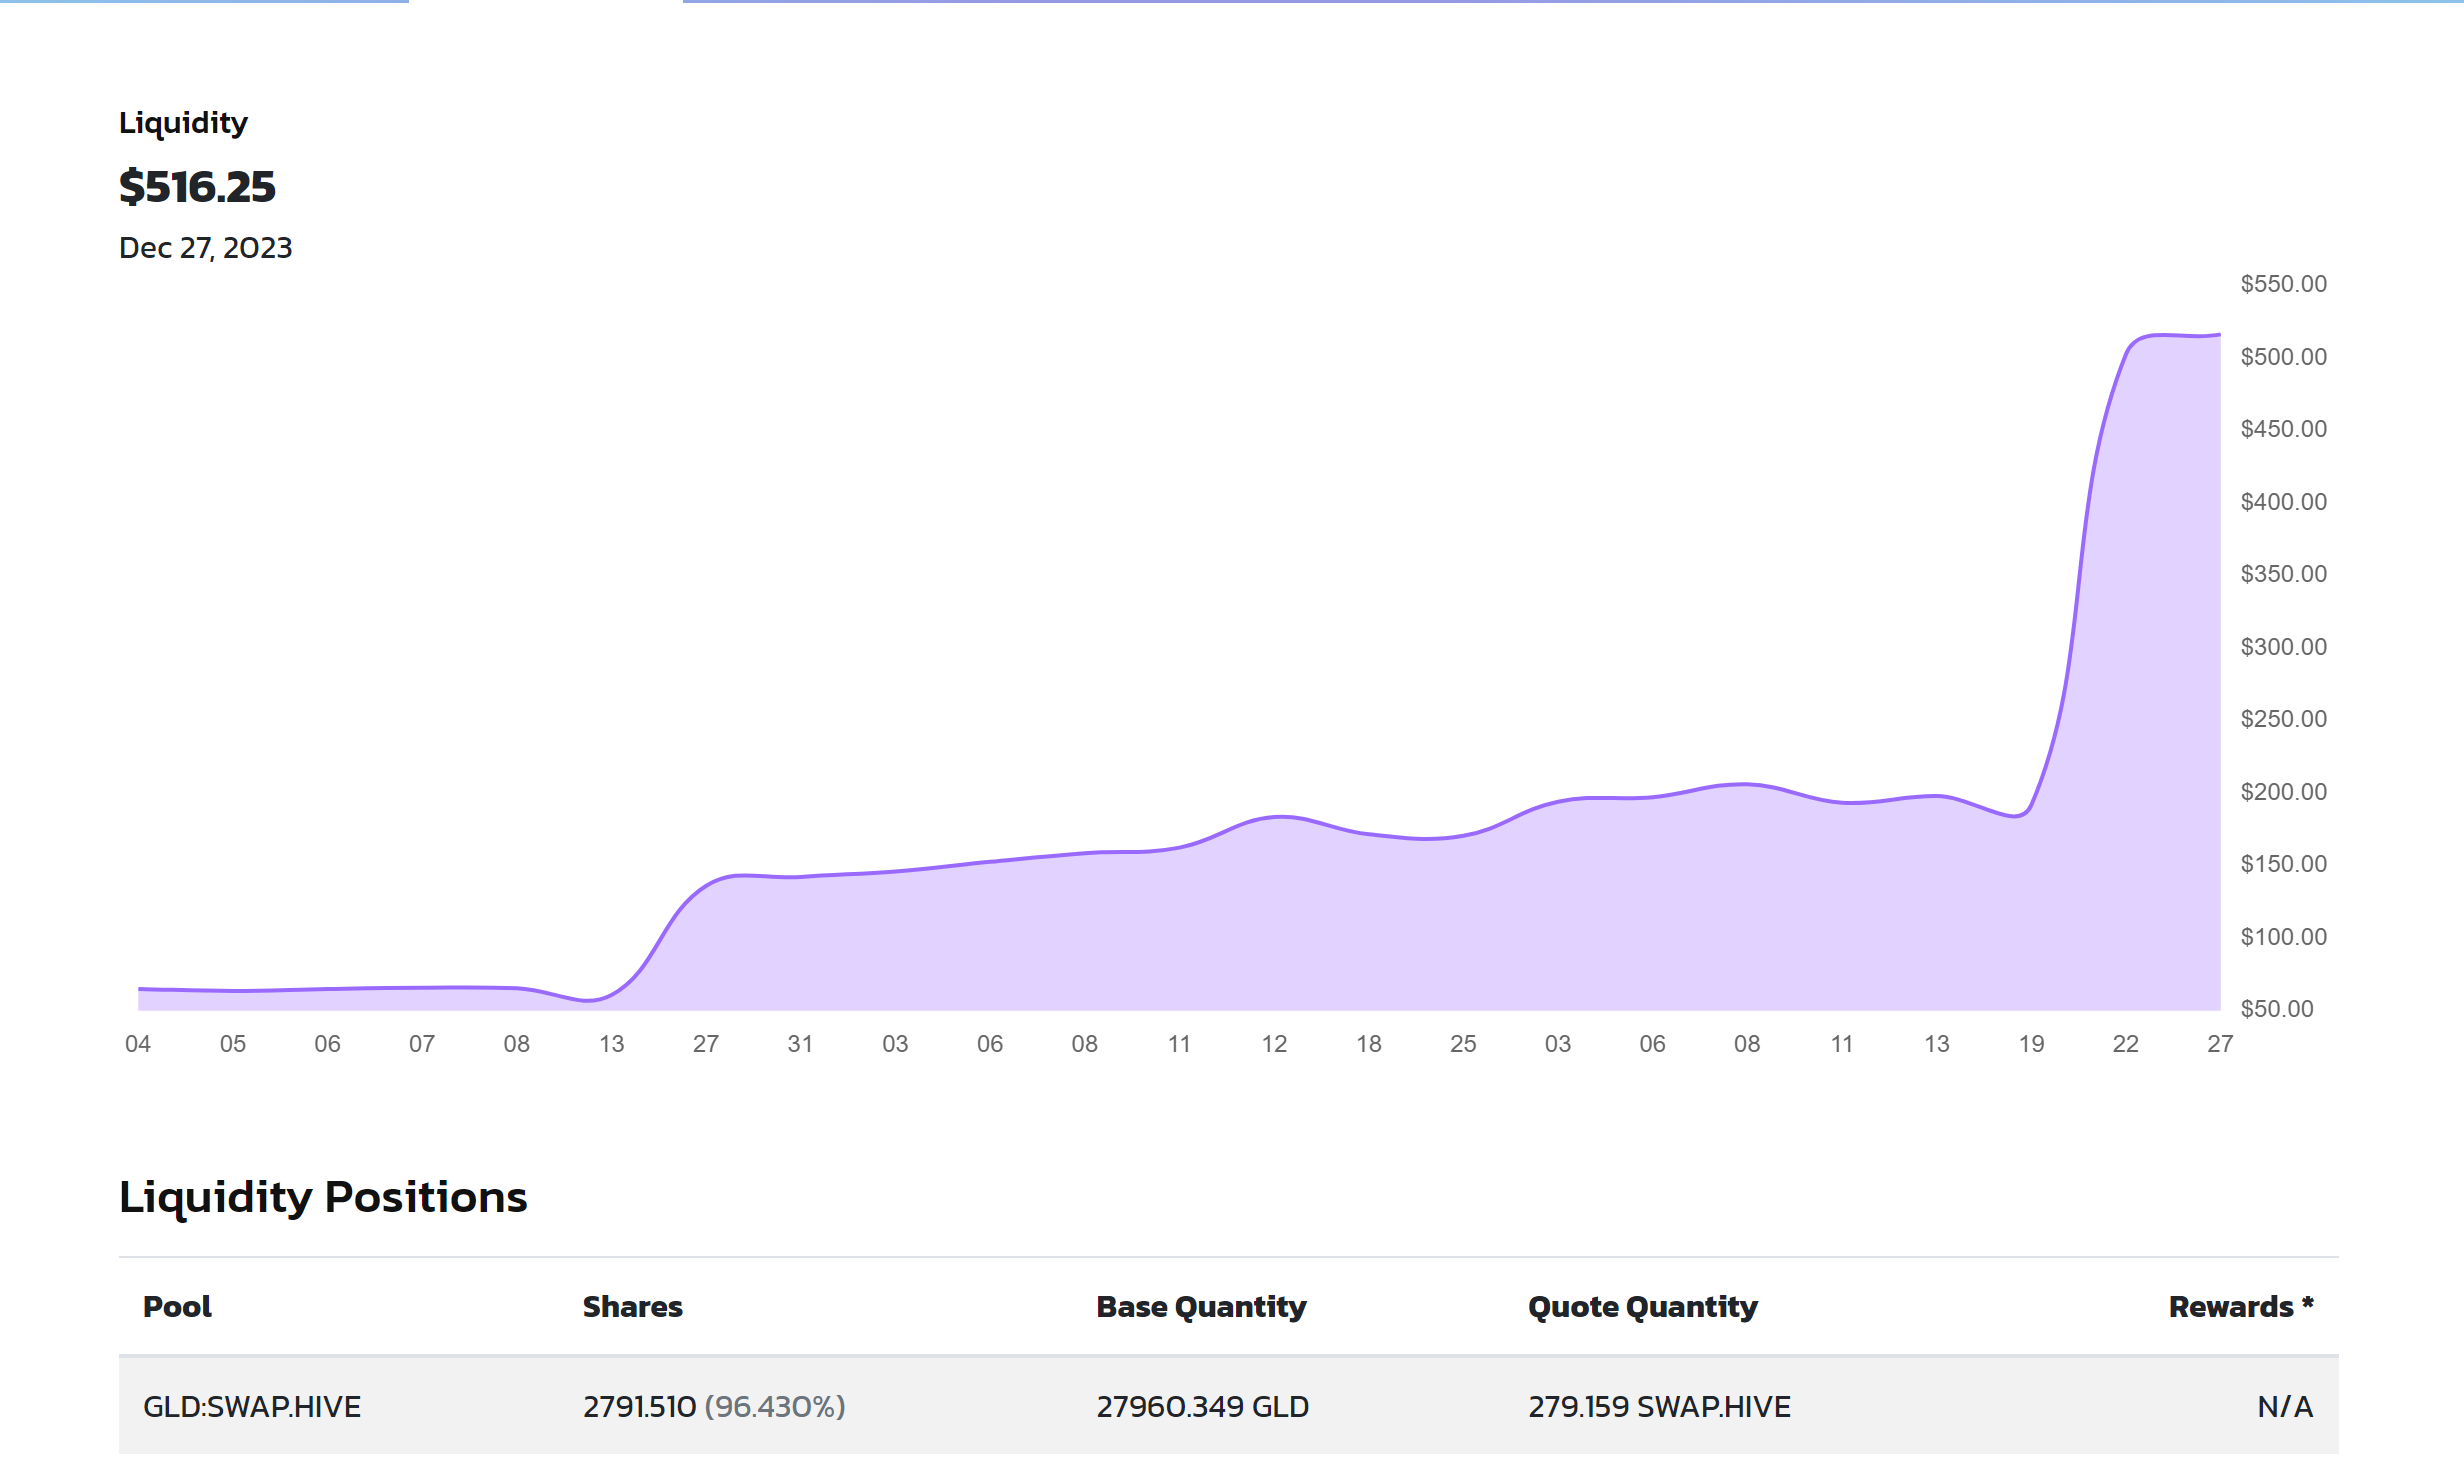
Task: Select the 25 date on chart axis
Action: pyautogui.click(x=1463, y=1044)
